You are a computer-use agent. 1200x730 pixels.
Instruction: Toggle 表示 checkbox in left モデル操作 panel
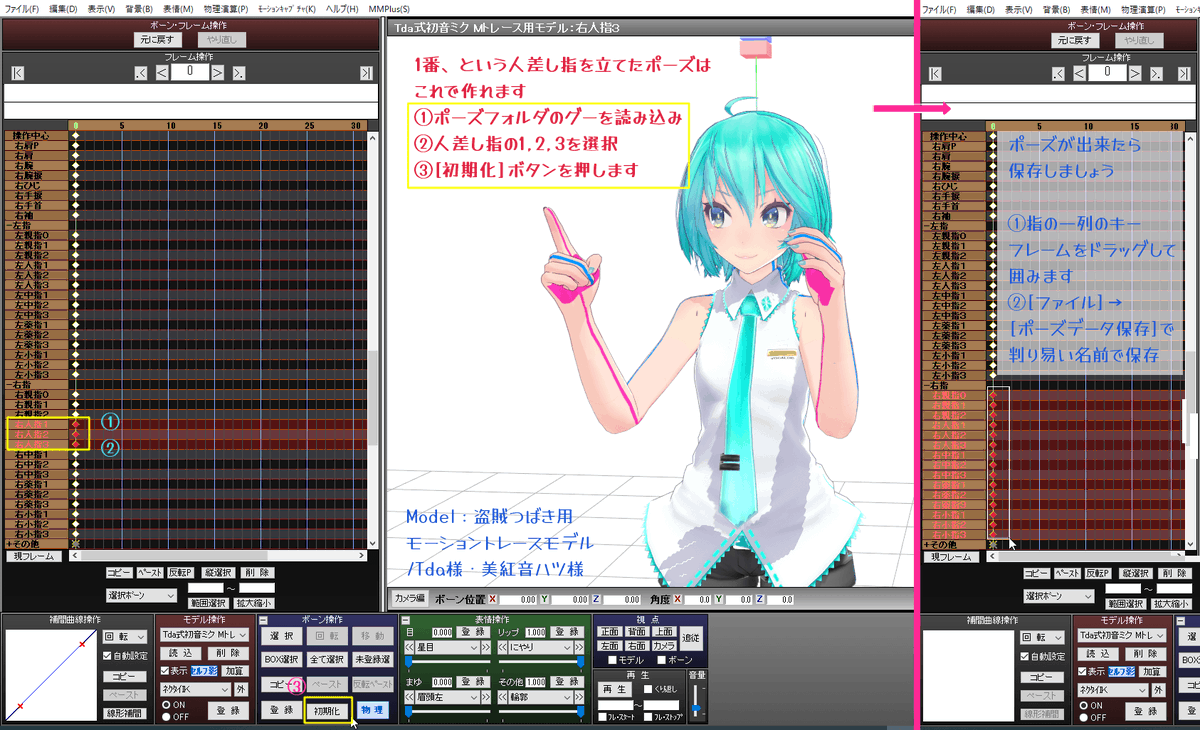pos(167,671)
